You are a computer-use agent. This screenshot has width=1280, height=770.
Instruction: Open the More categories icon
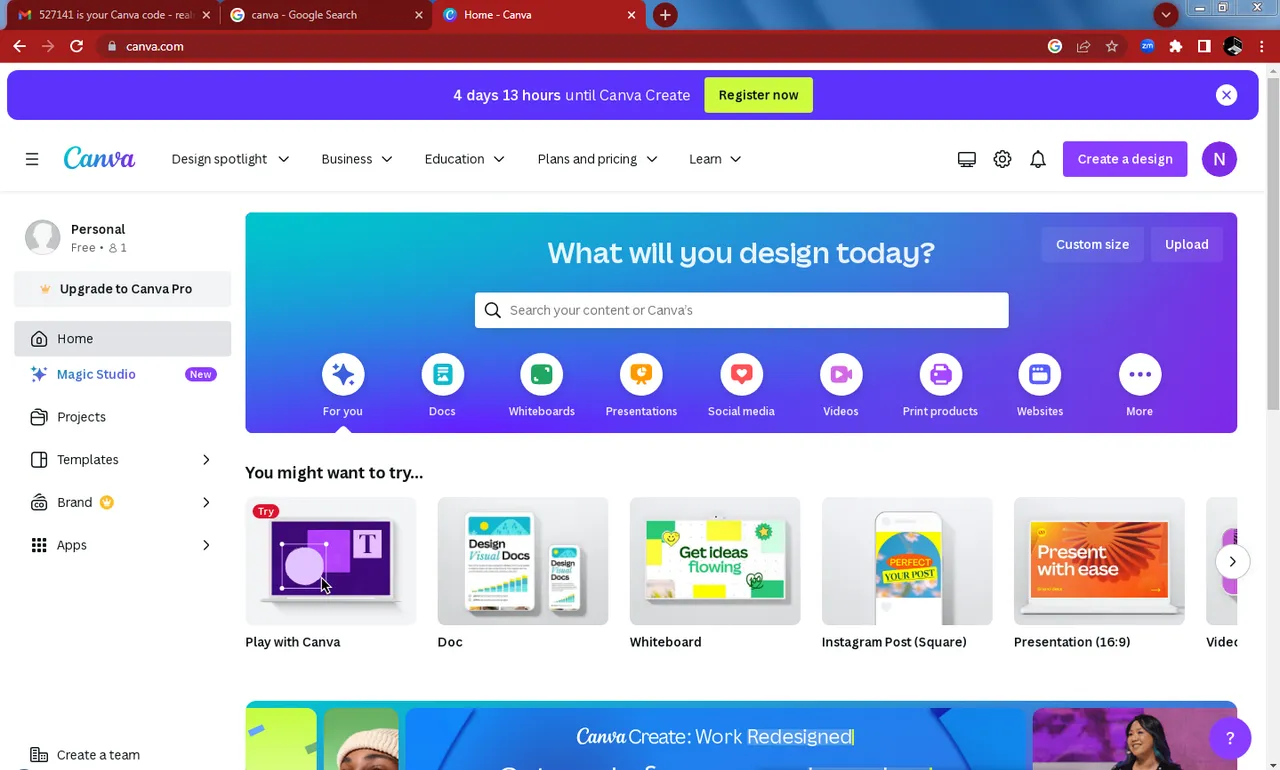[x=1140, y=374]
